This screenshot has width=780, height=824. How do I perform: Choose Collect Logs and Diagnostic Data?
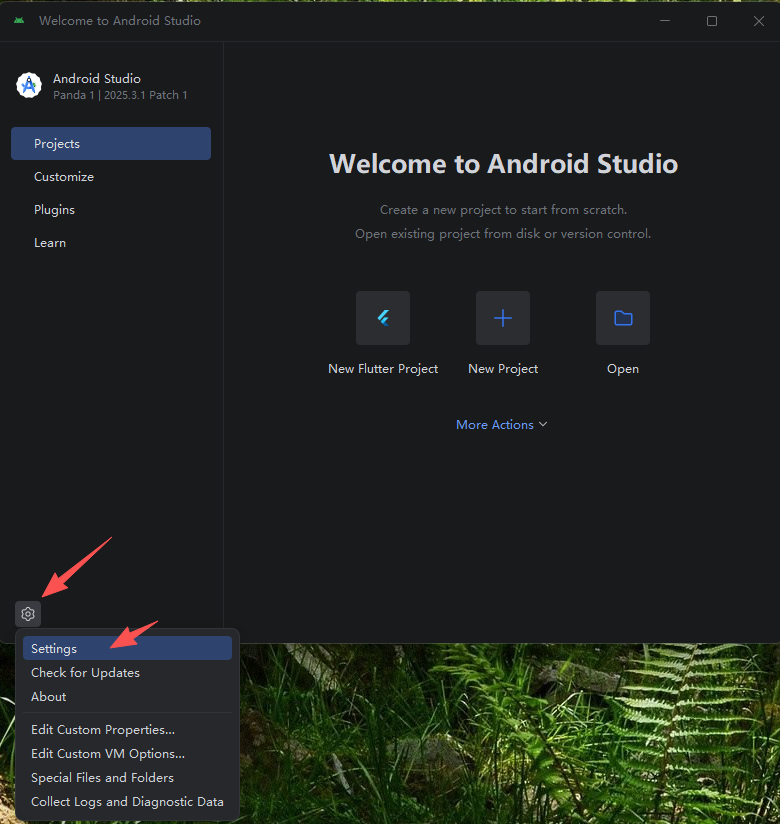point(127,802)
